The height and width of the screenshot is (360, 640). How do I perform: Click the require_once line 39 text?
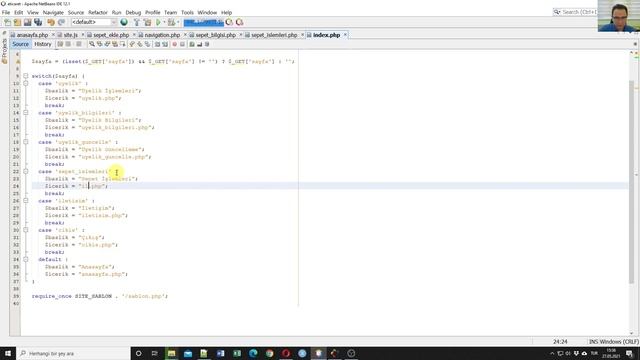pyautogui.click(x=100, y=296)
